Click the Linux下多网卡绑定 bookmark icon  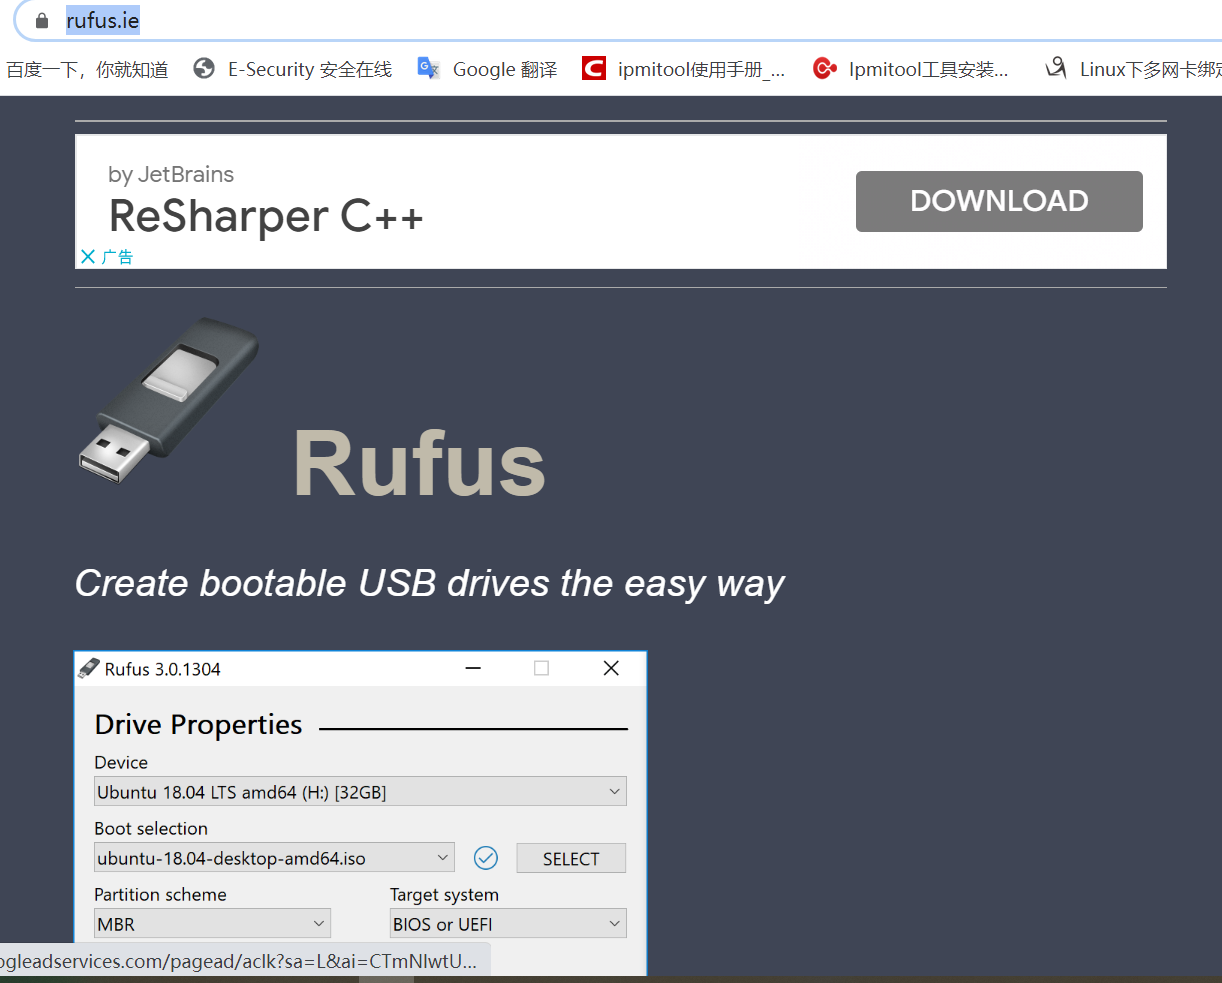pos(1056,68)
